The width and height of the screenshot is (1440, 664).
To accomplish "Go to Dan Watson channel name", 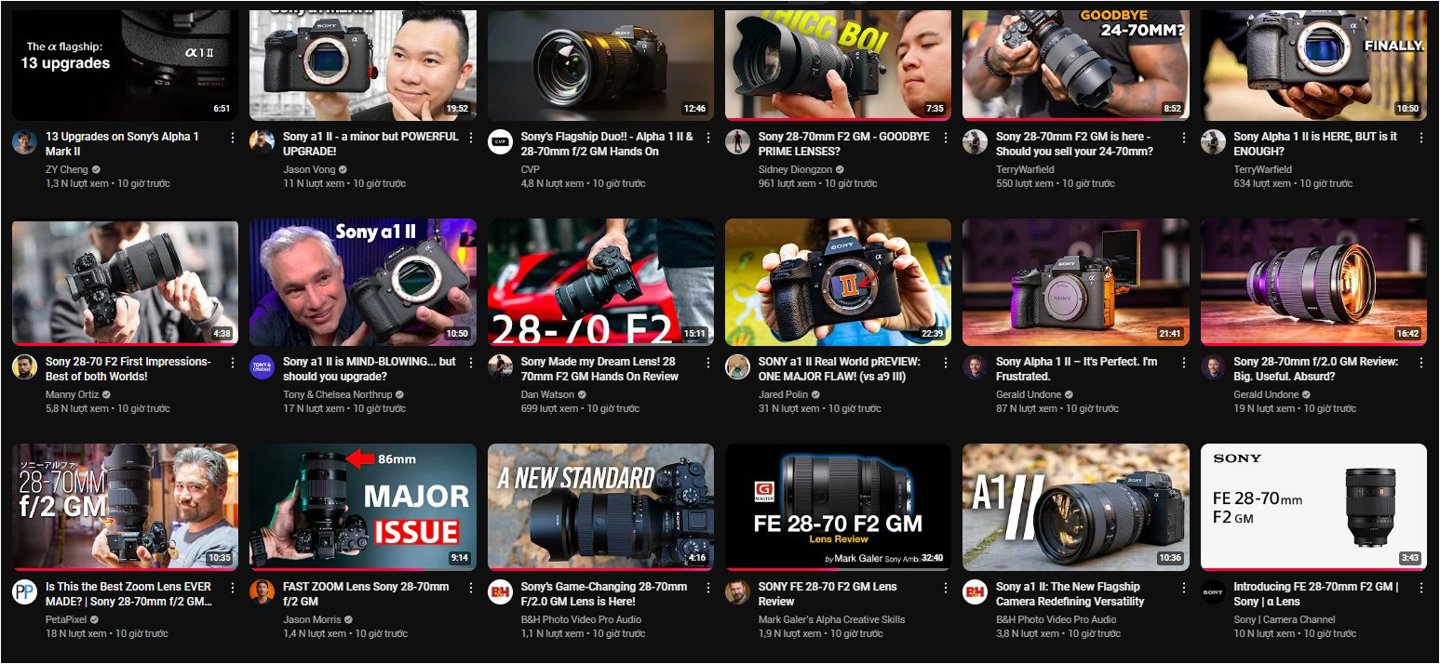I will click(x=548, y=394).
